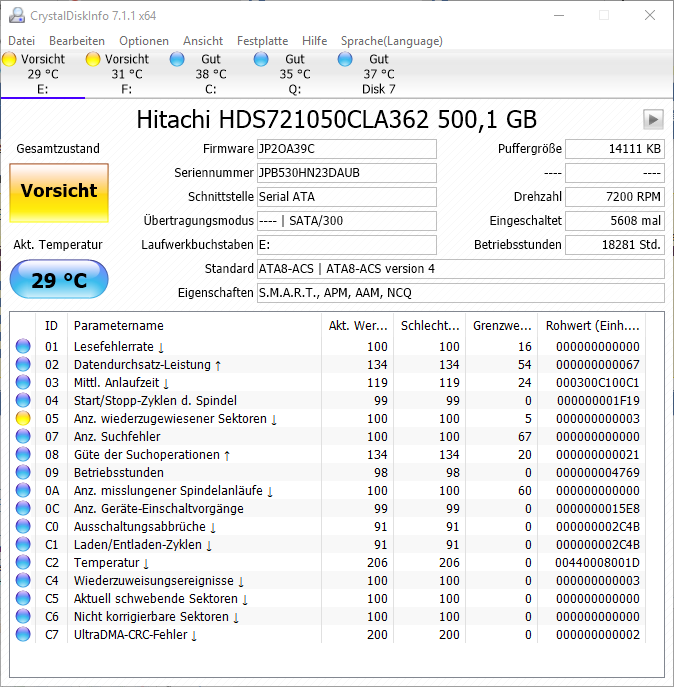Click the Eigenschaften field S.M.A.R.T., APM

461,293
